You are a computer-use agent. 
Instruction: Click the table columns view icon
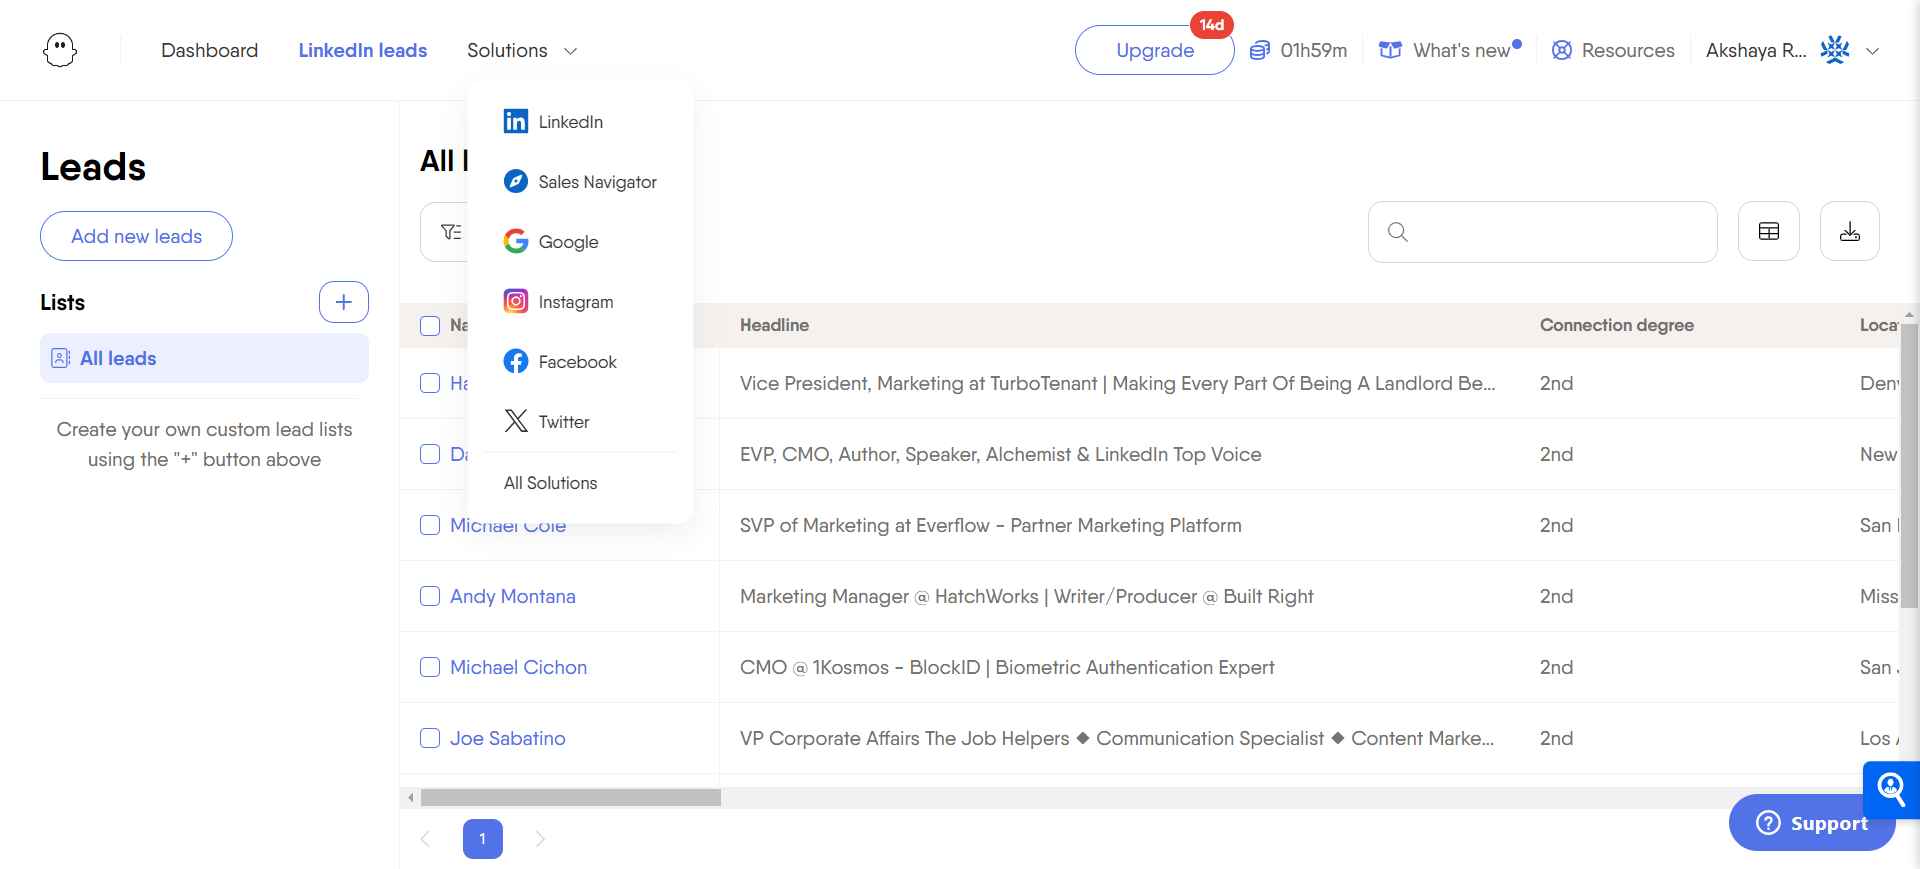tap(1768, 232)
